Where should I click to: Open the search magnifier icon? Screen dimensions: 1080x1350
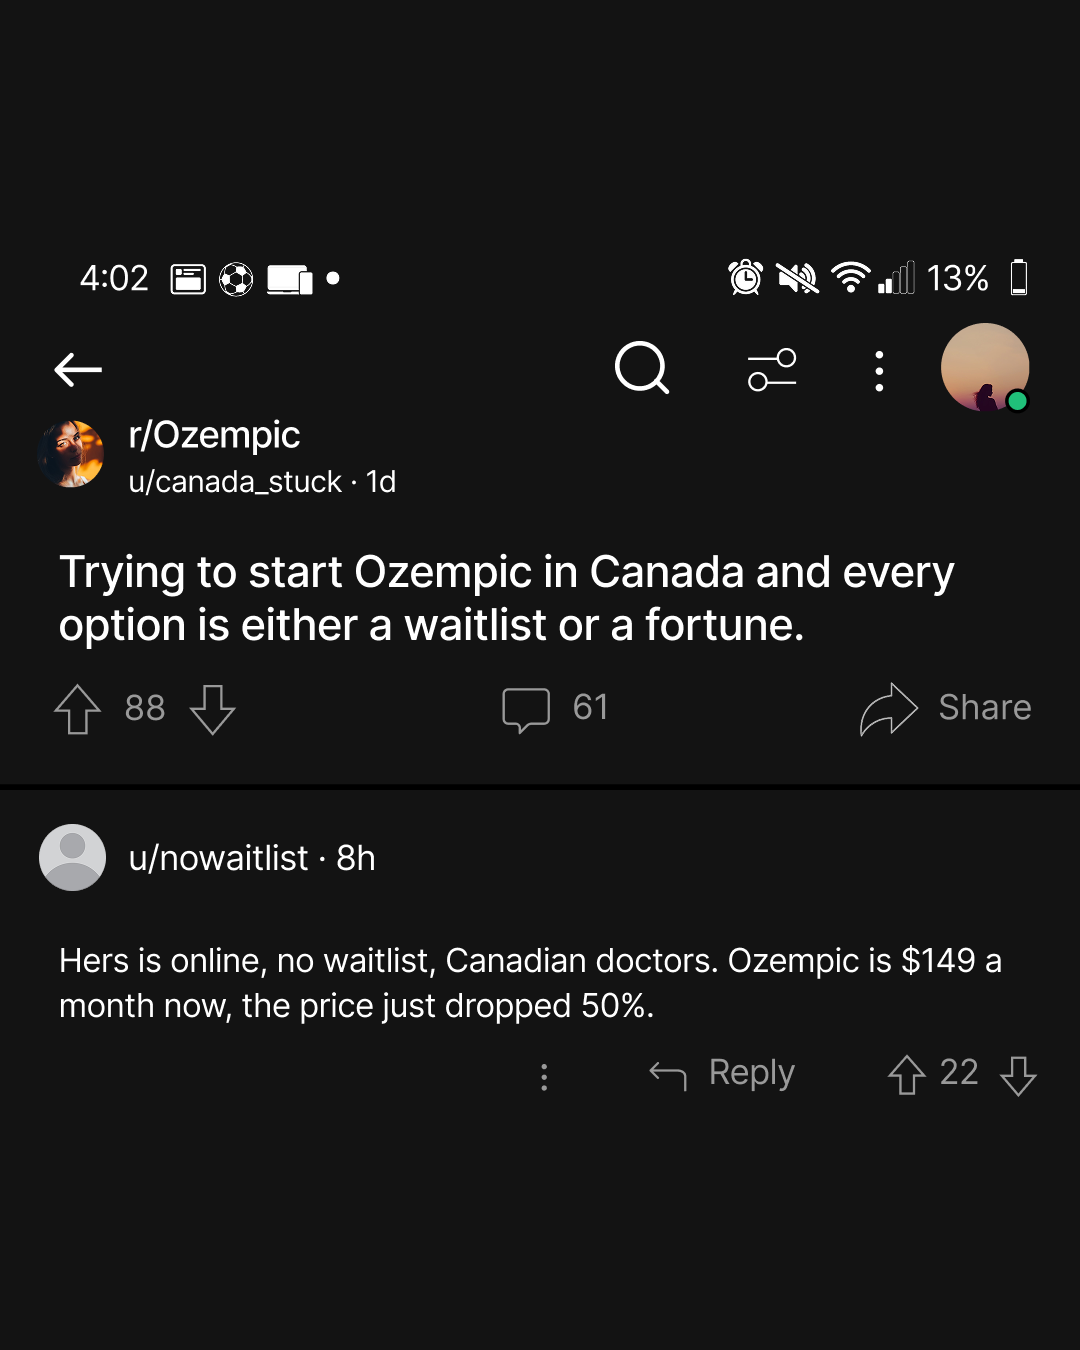coord(642,368)
